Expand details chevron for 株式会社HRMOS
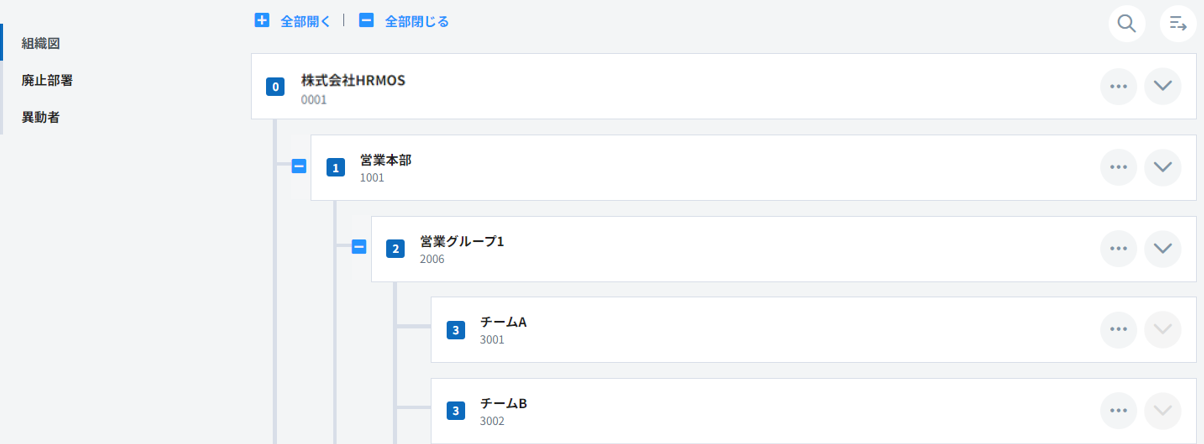 pos(1162,86)
